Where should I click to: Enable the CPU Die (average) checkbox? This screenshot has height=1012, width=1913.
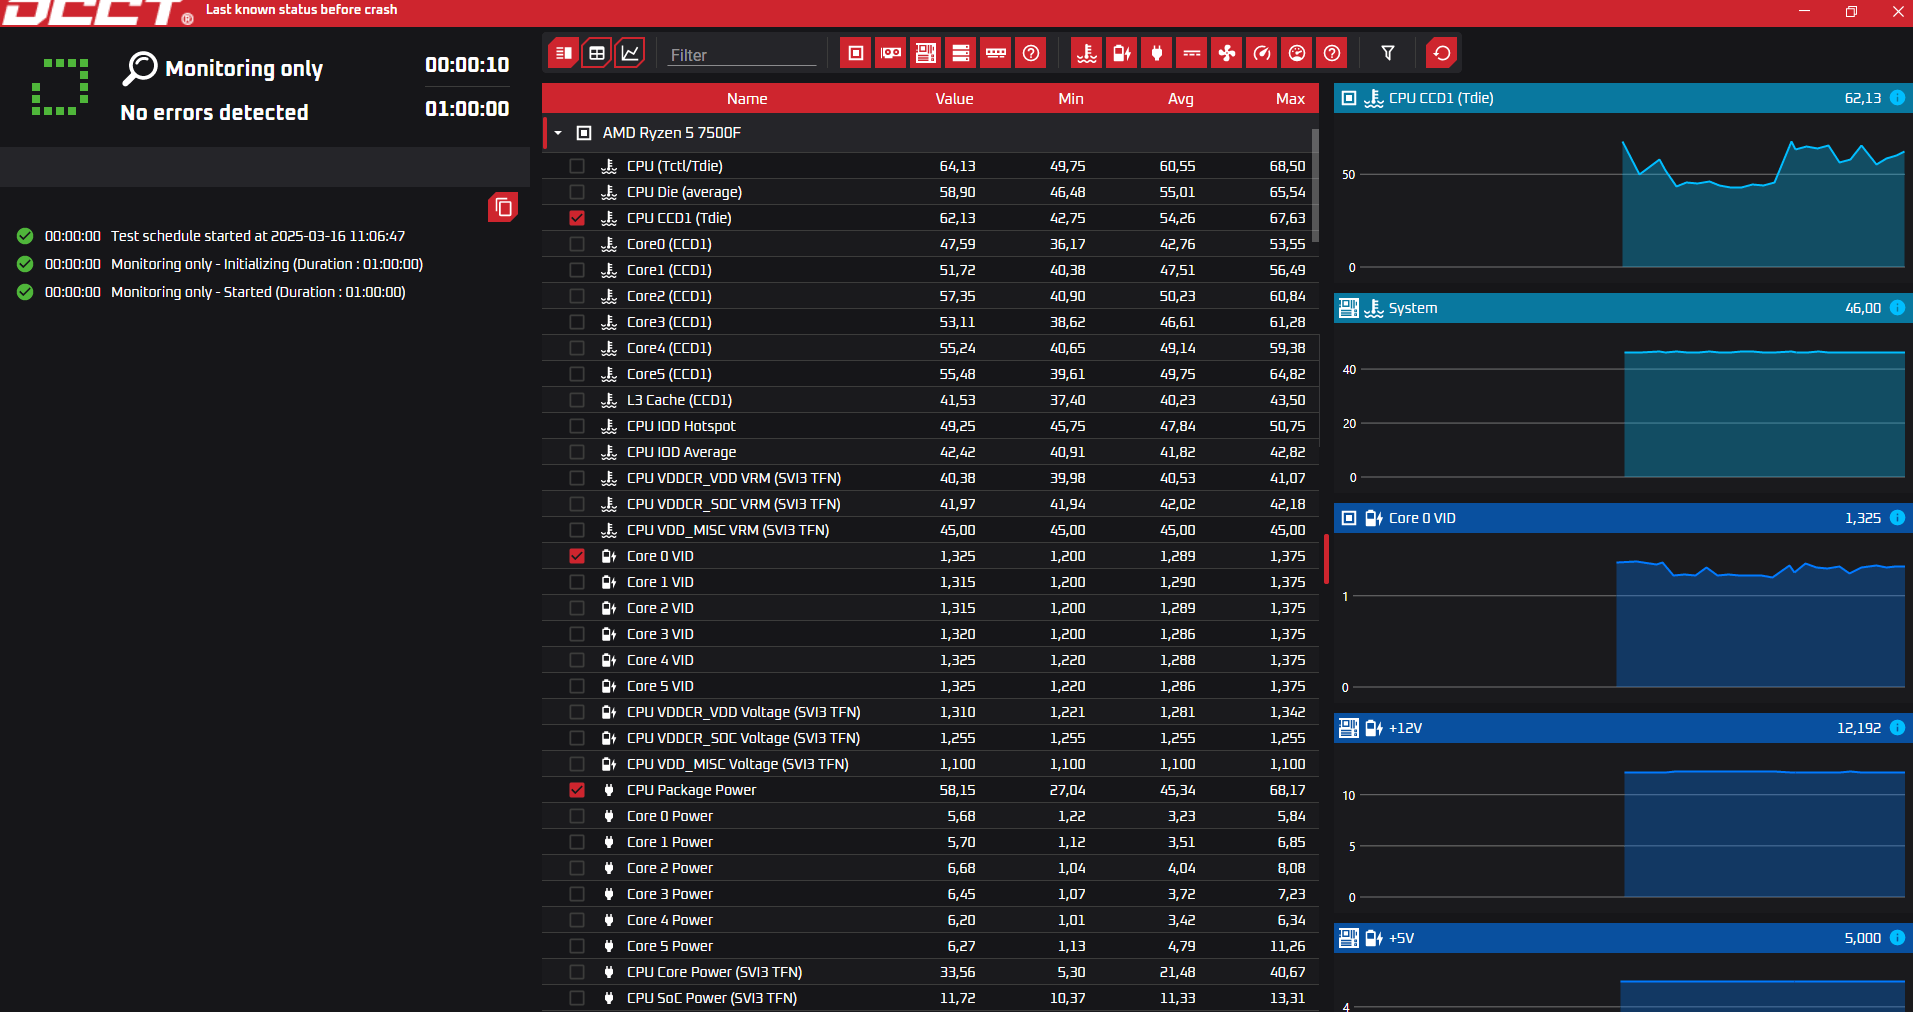[577, 192]
